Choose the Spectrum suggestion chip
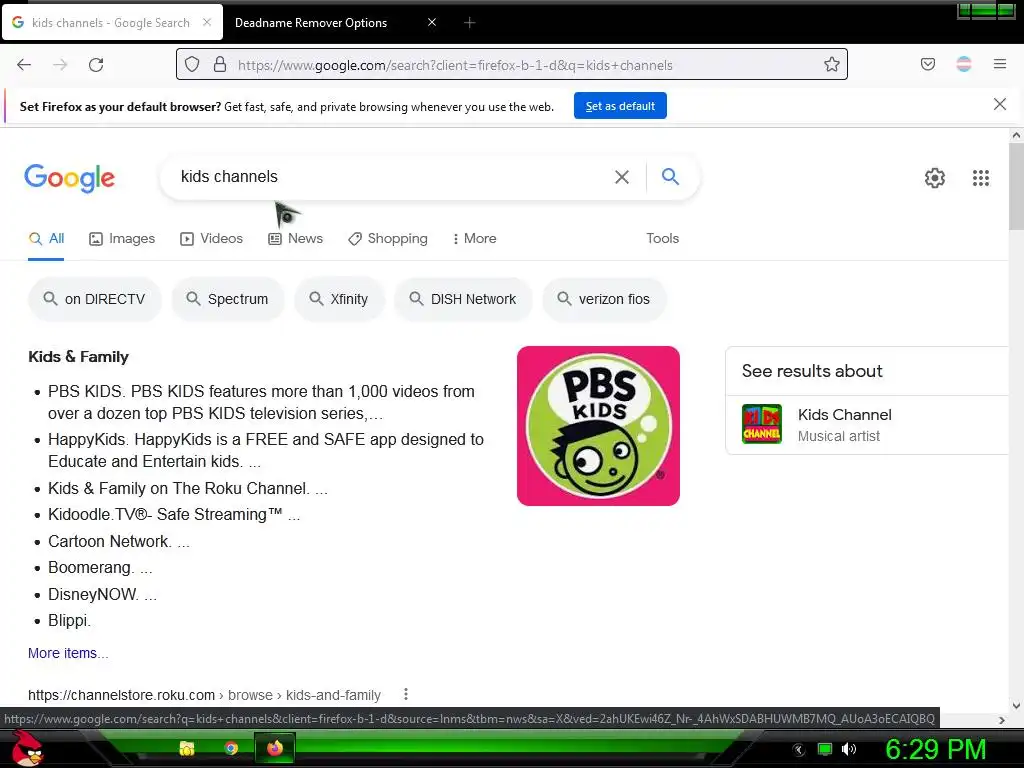1024x768 pixels. [228, 299]
